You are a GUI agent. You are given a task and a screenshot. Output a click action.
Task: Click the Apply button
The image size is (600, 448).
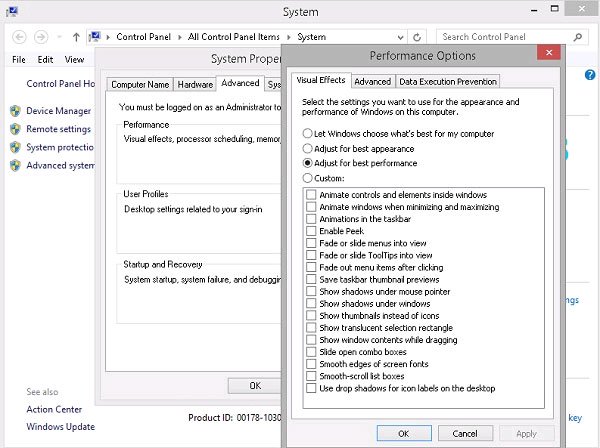[x=526, y=433]
